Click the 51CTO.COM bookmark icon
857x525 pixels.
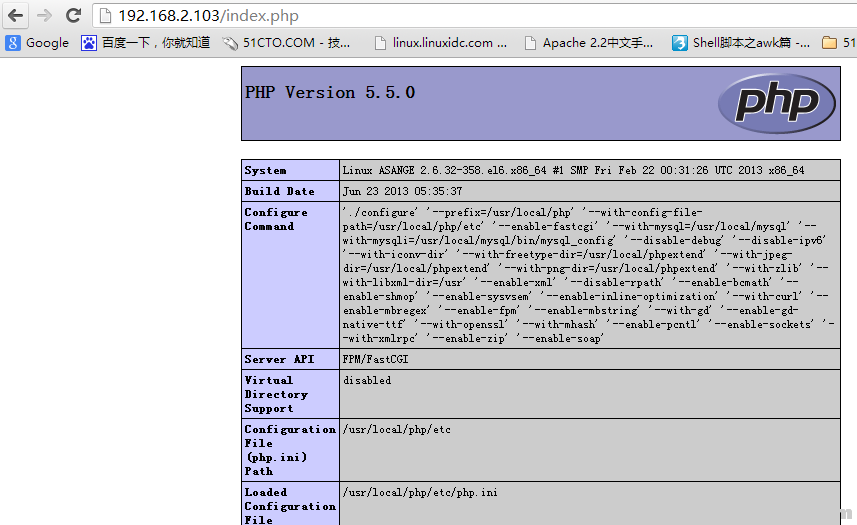coord(230,43)
